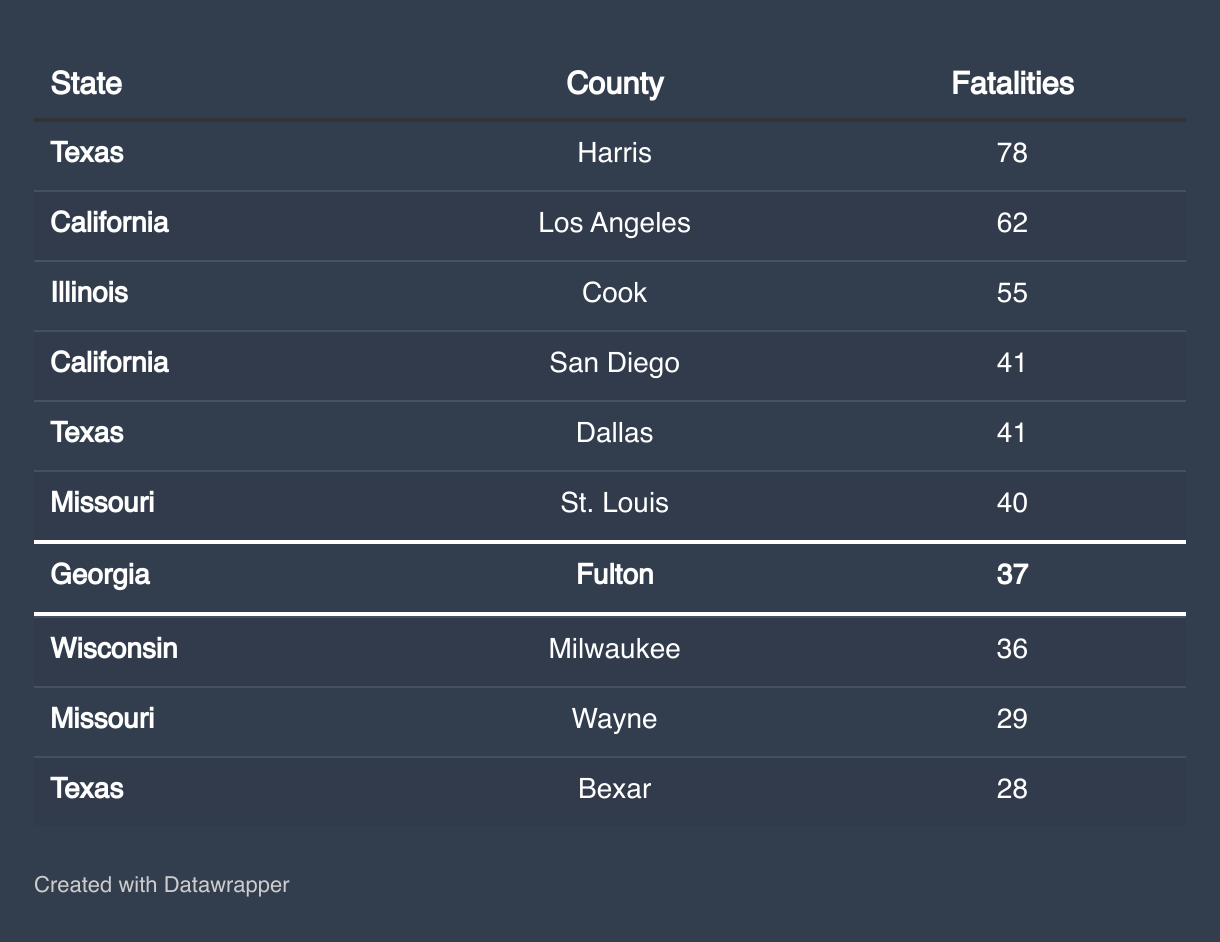This screenshot has height=942, width=1220.
Task: Select the Illinois state cell
Action: pos(90,293)
